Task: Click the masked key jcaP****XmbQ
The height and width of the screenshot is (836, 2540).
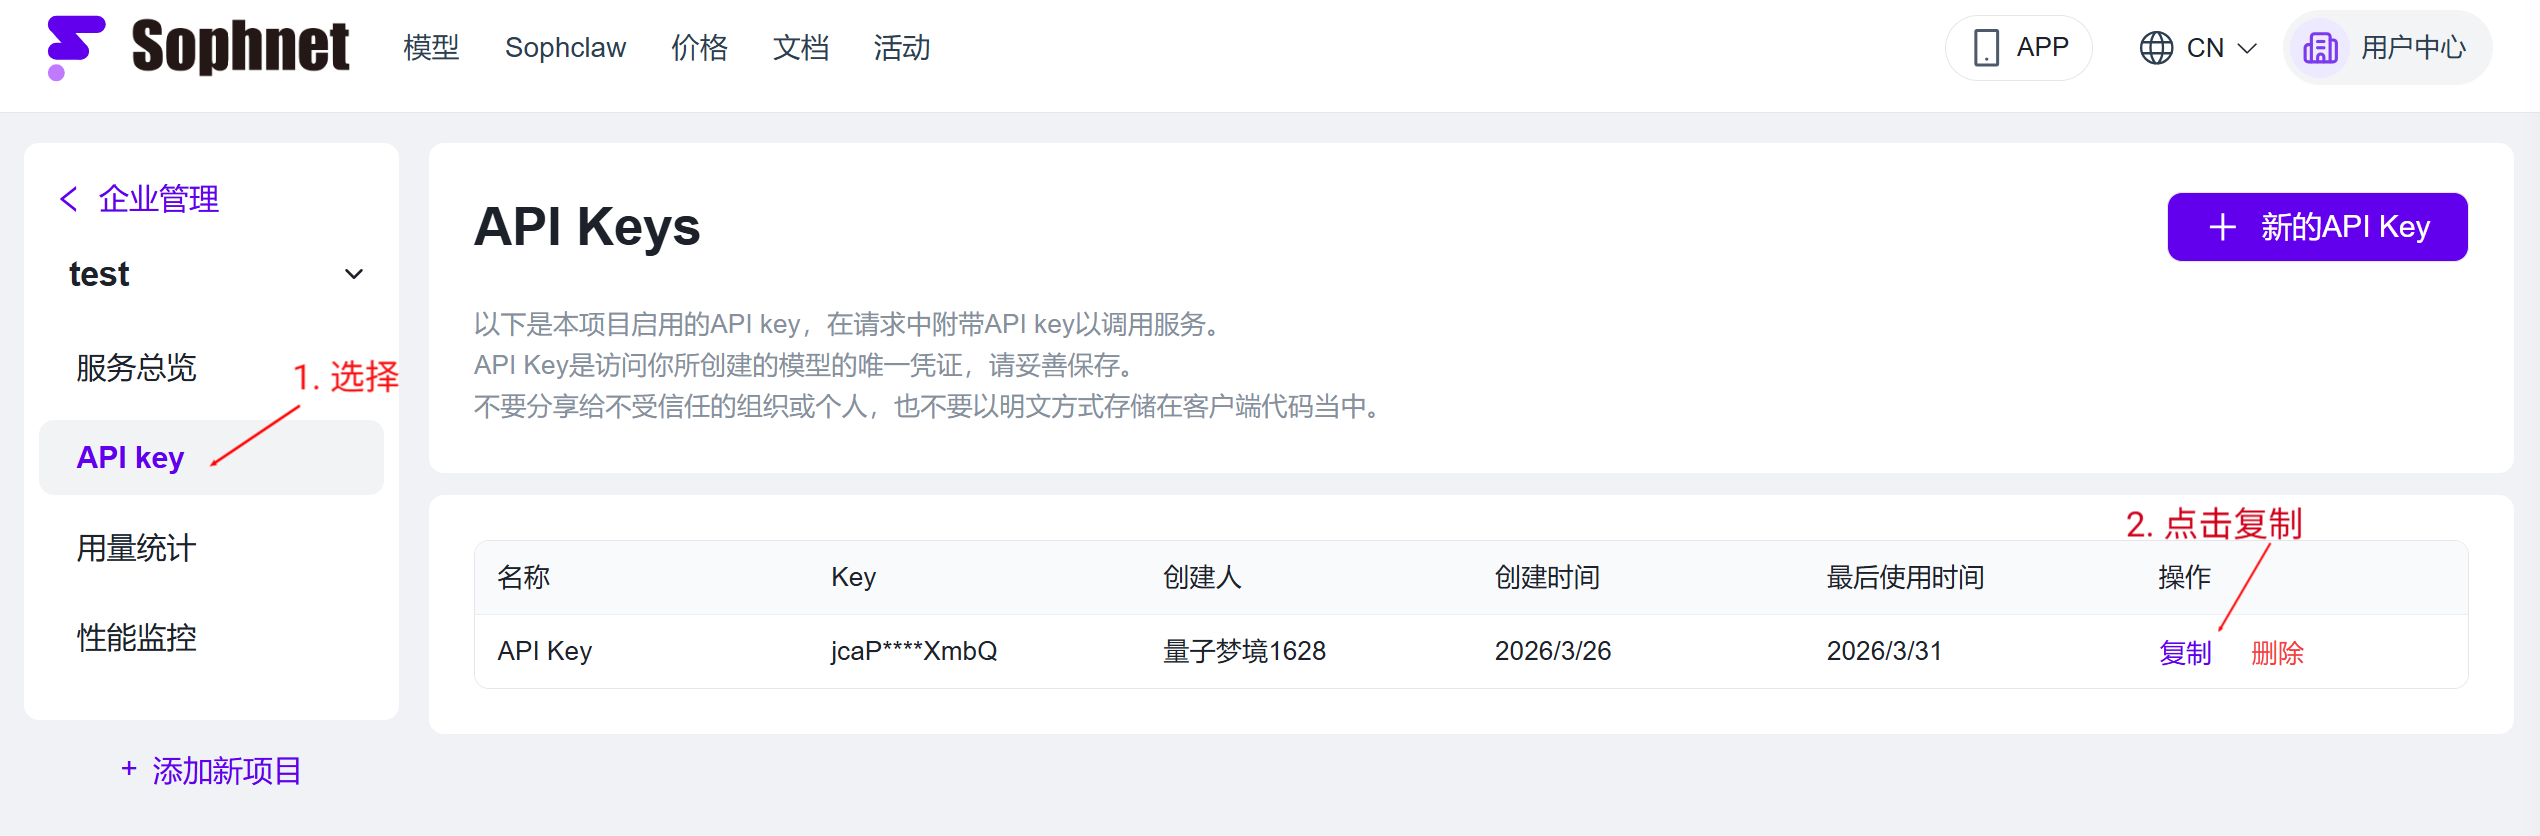Action: click(913, 651)
